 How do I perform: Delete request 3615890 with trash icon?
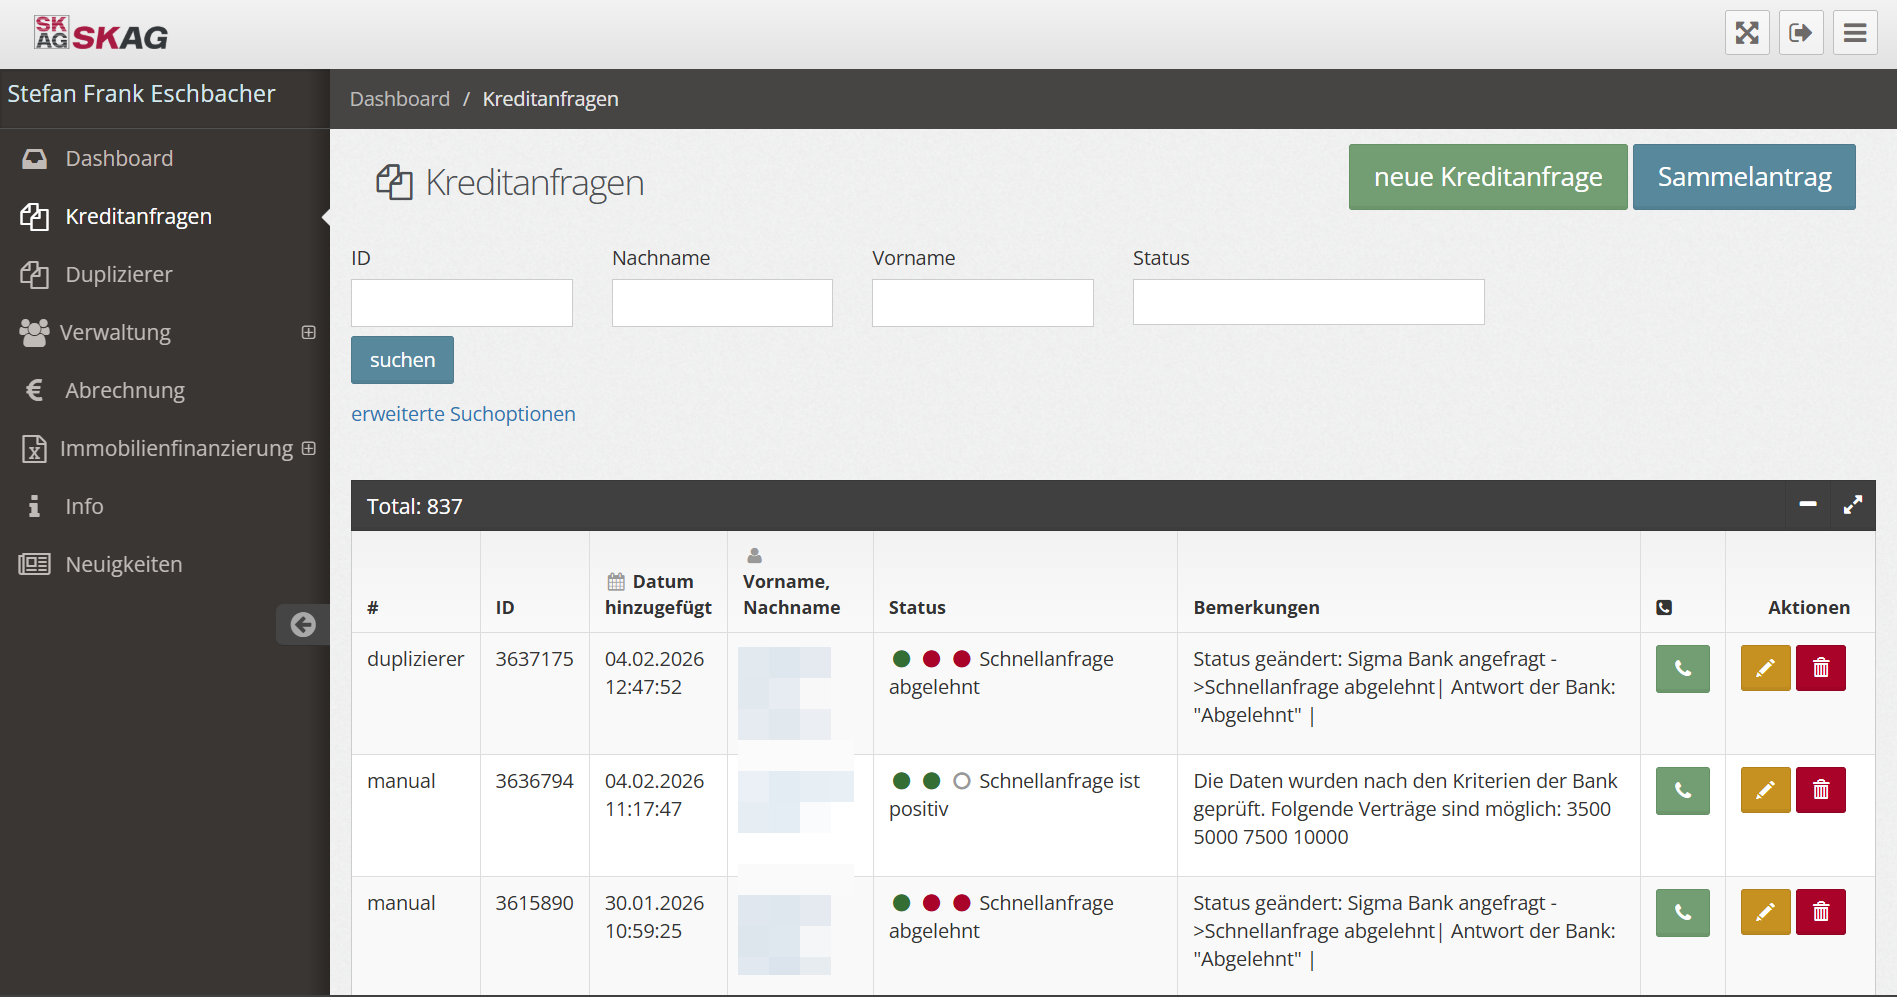point(1821,912)
